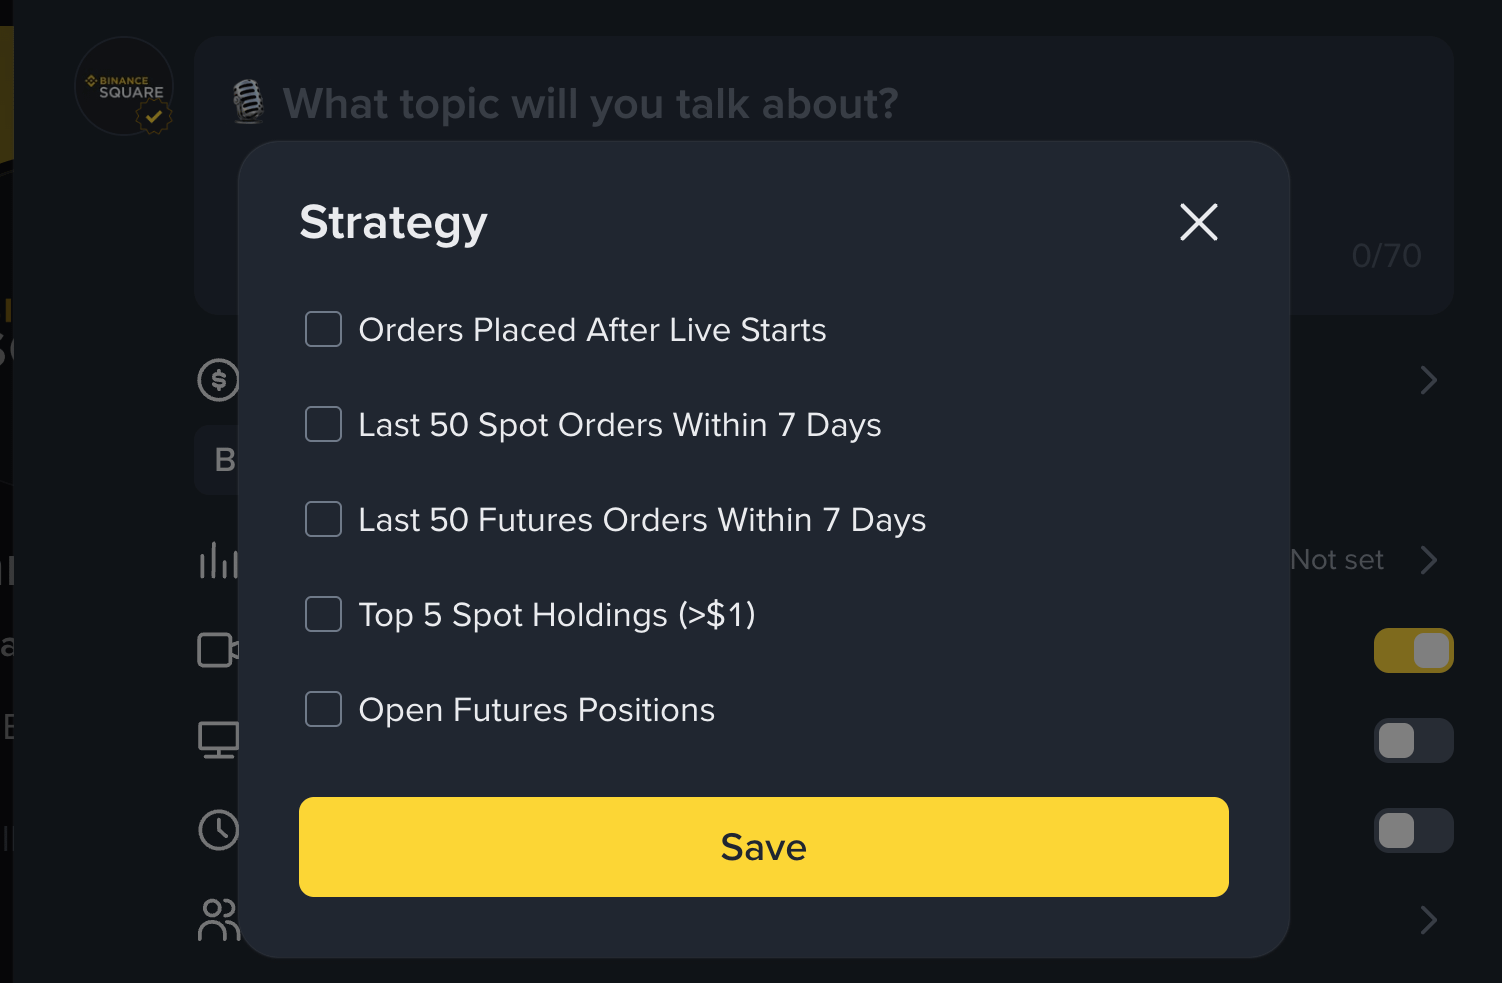This screenshot has width=1502, height=983.
Task: Click the microphone icon beside topic field
Action: (x=248, y=102)
